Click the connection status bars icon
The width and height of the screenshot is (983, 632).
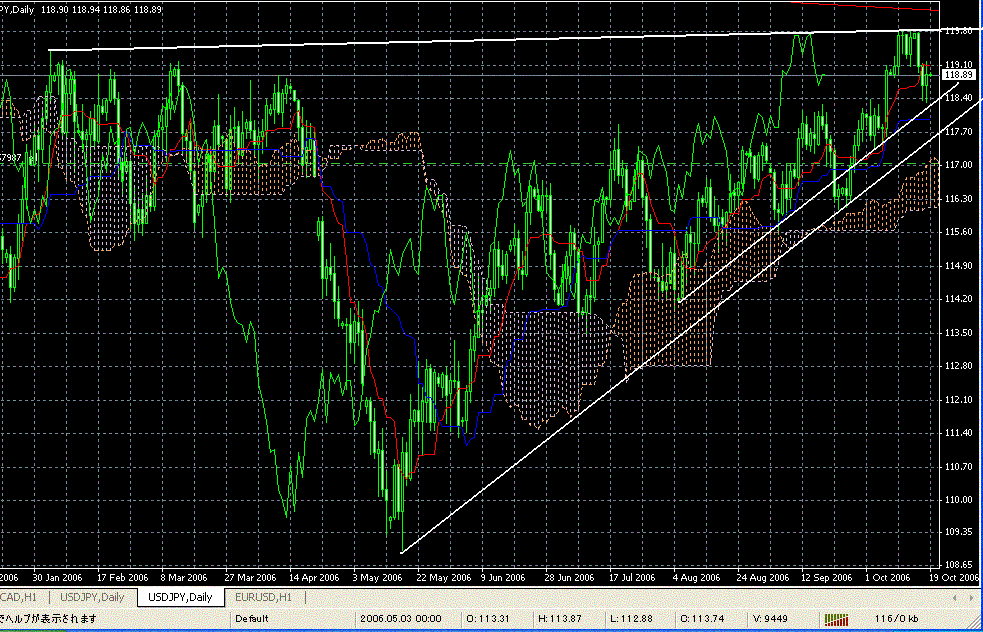click(834, 619)
